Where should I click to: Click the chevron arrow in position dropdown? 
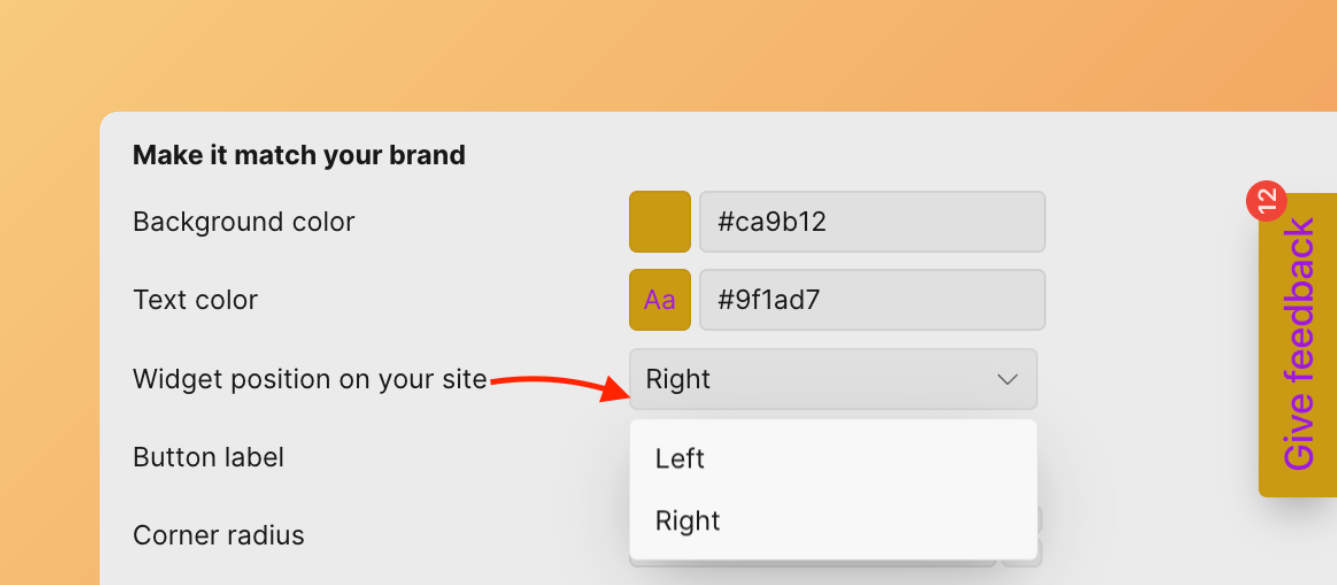pyautogui.click(x=1007, y=380)
